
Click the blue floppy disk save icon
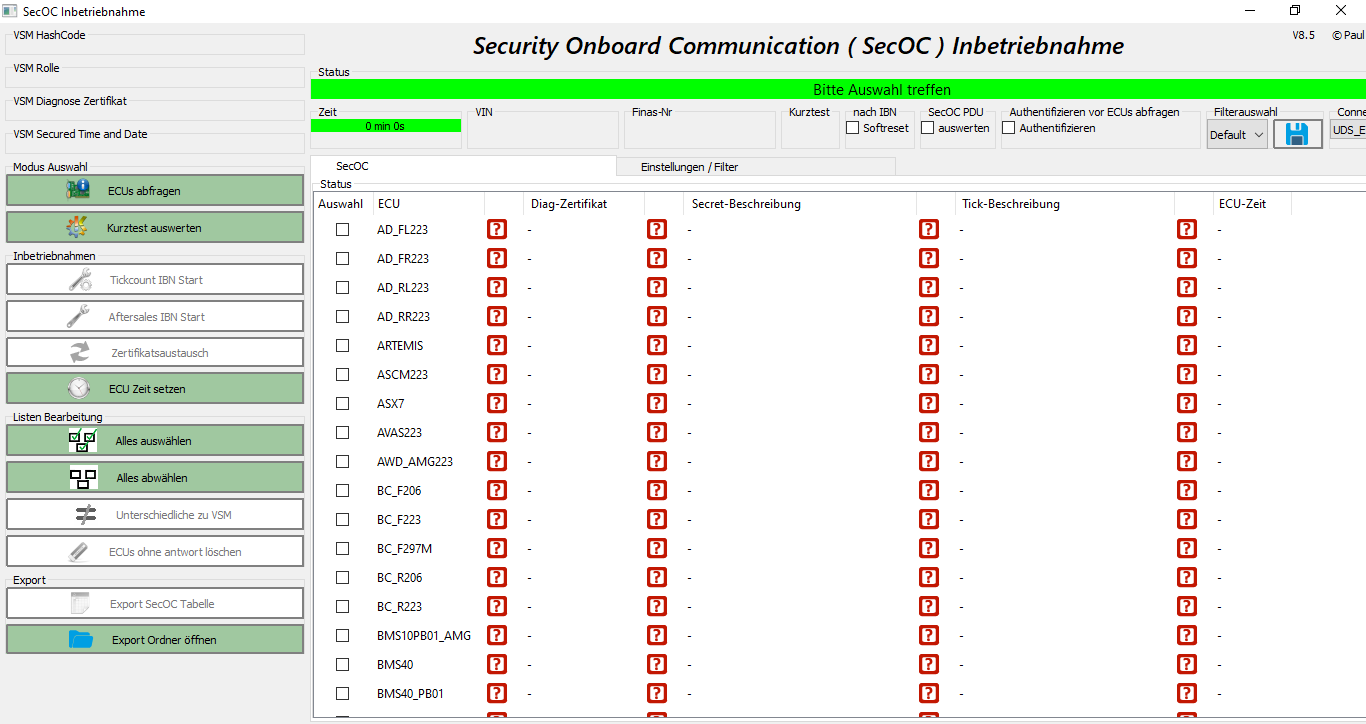(1297, 134)
